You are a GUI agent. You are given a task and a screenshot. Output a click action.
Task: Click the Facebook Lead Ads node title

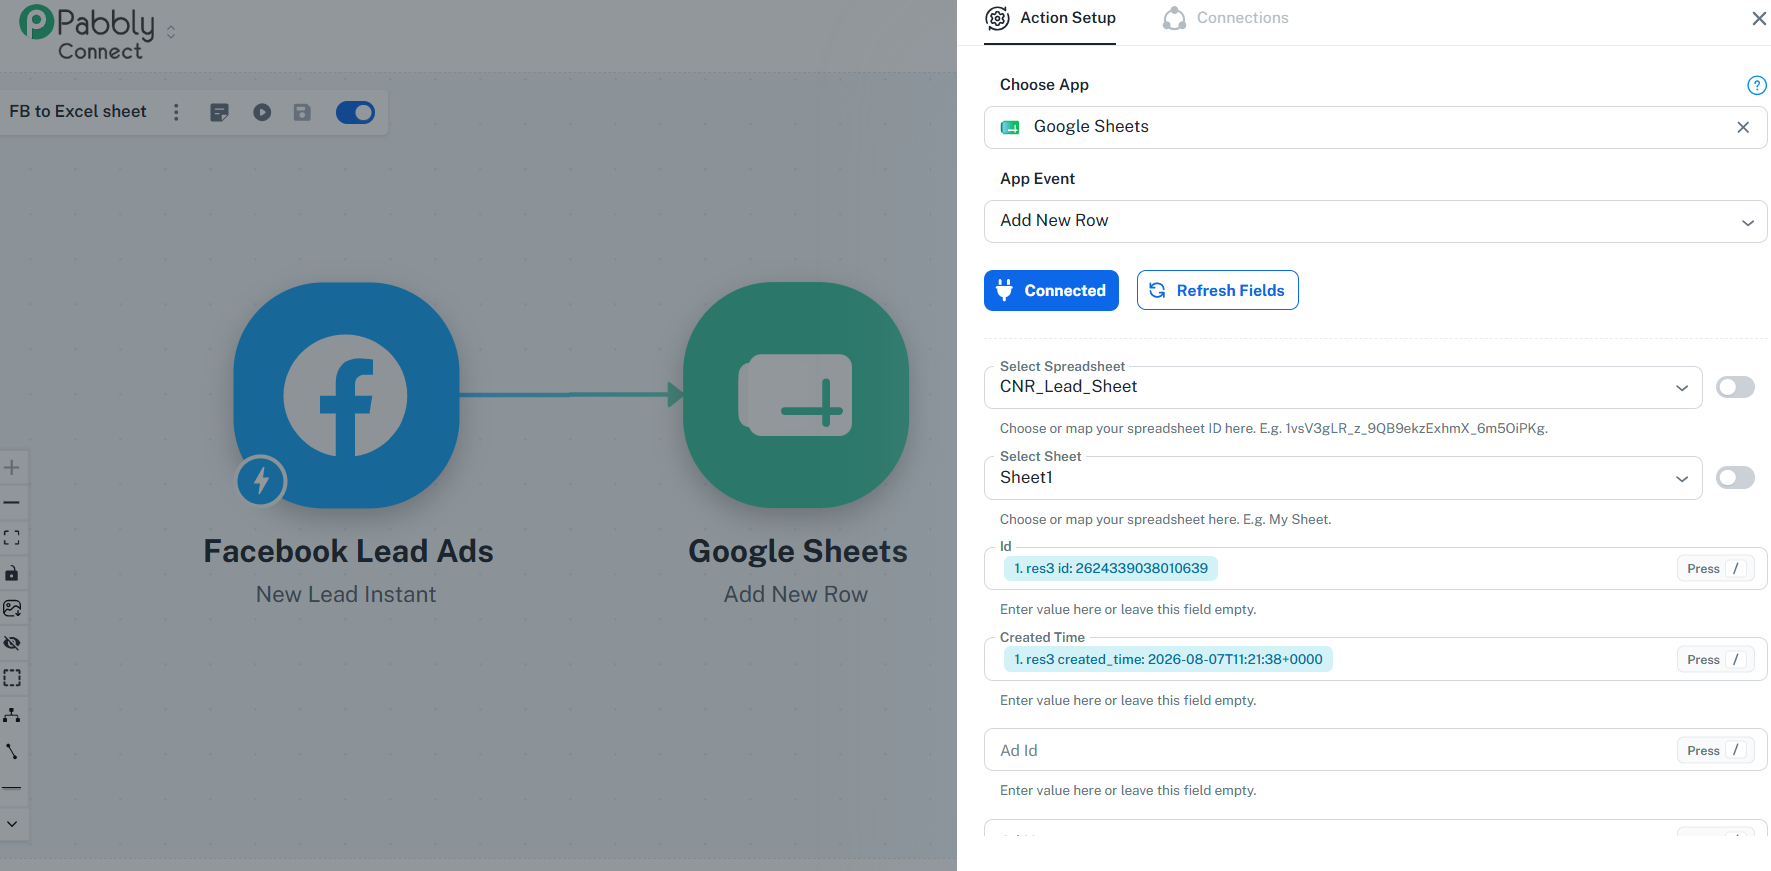coord(348,551)
